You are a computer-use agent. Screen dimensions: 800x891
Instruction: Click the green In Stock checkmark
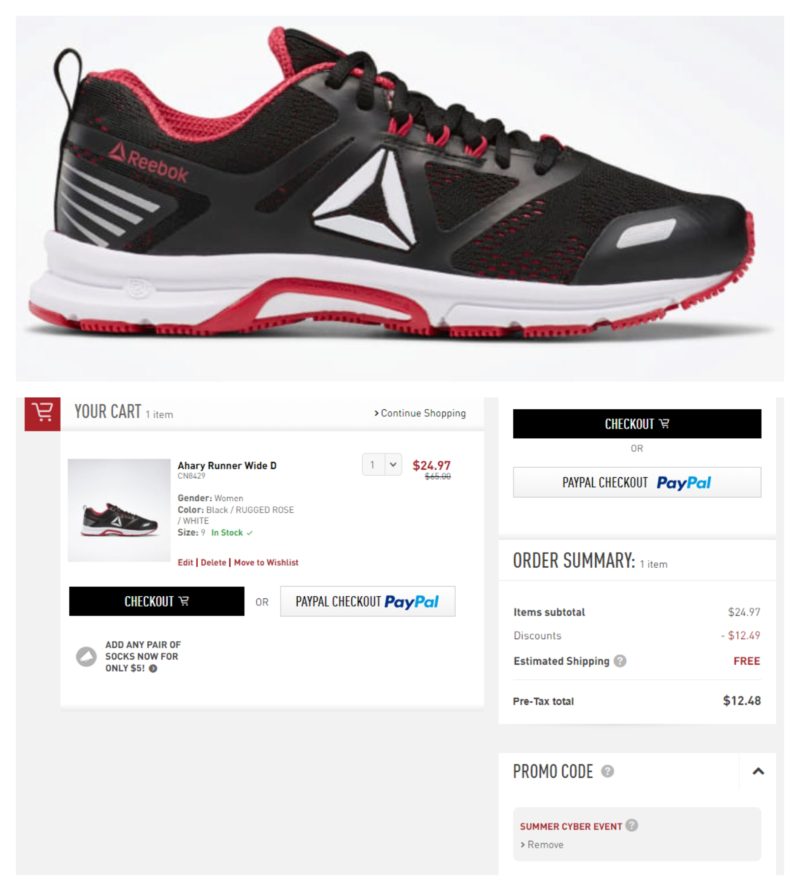pyautogui.click(x=249, y=532)
